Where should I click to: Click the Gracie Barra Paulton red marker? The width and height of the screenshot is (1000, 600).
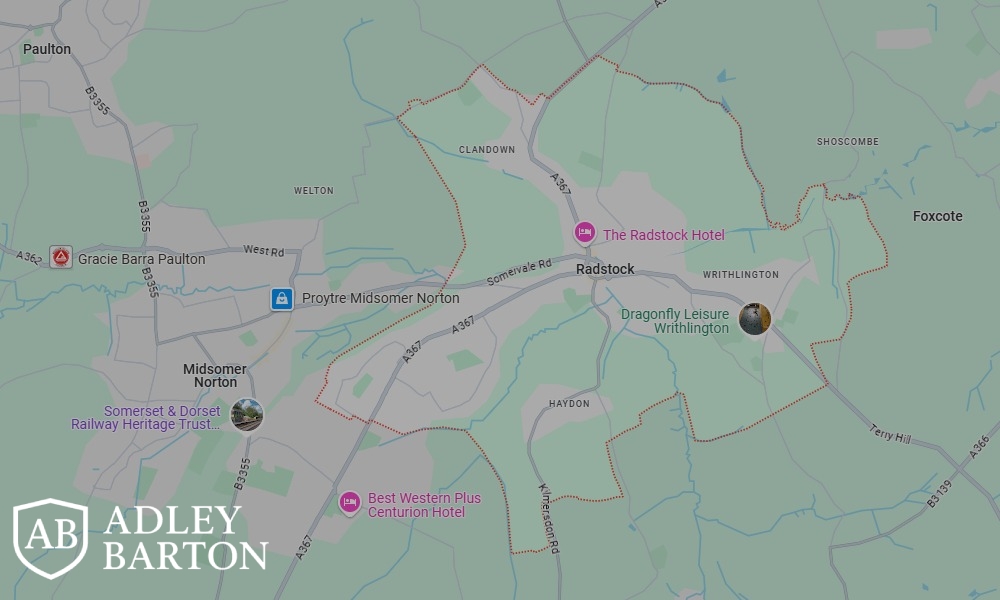[x=61, y=257]
